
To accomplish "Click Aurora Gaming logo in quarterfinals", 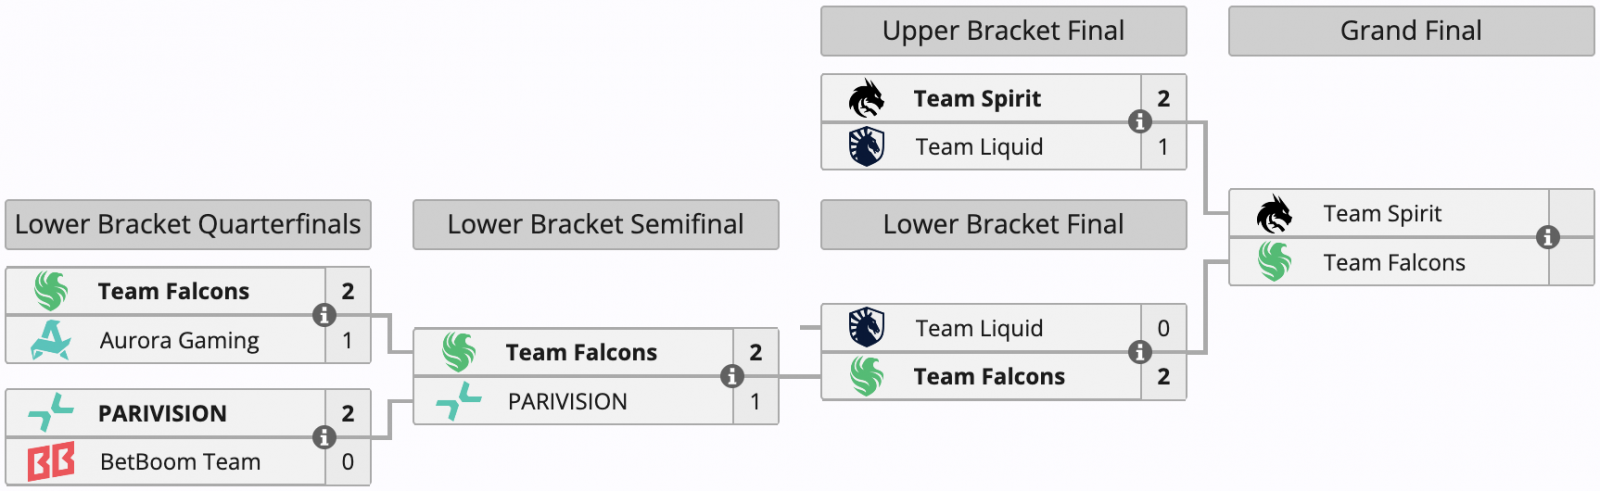I will coord(50,340).
